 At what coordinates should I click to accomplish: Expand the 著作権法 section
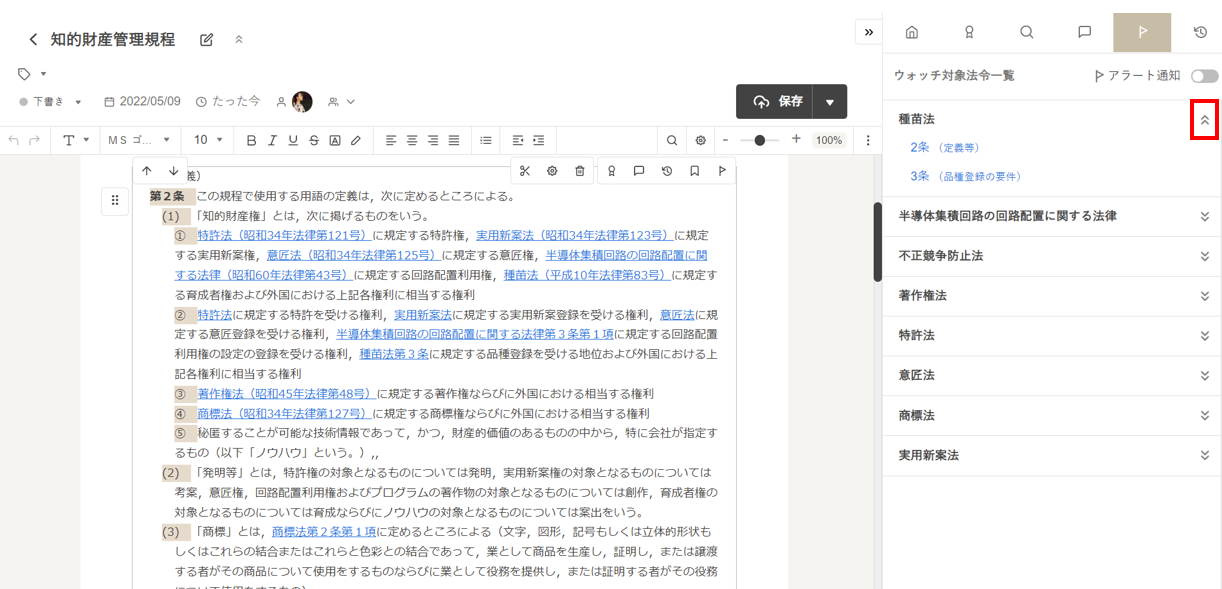pyautogui.click(x=1204, y=296)
